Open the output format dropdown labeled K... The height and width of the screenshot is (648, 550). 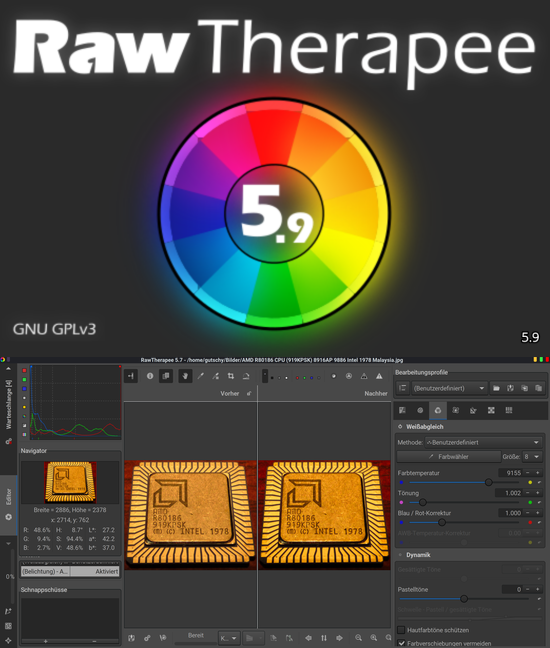coord(229,638)
